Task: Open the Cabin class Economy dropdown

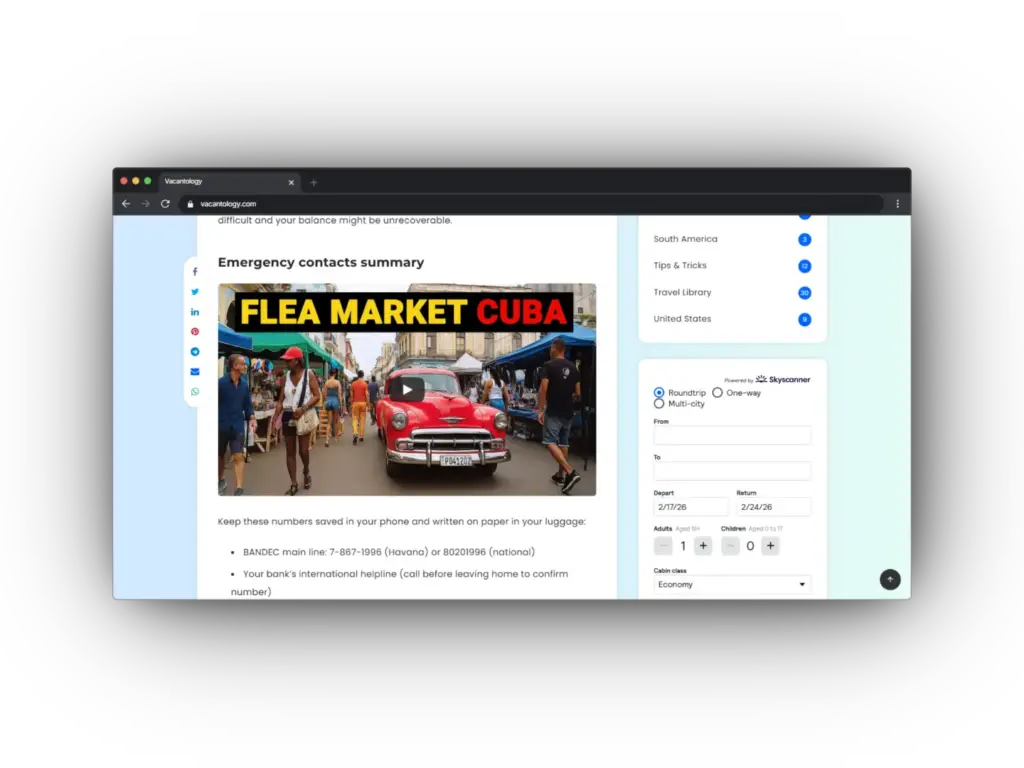Action: pyautogui.click(x=732, y=584)
